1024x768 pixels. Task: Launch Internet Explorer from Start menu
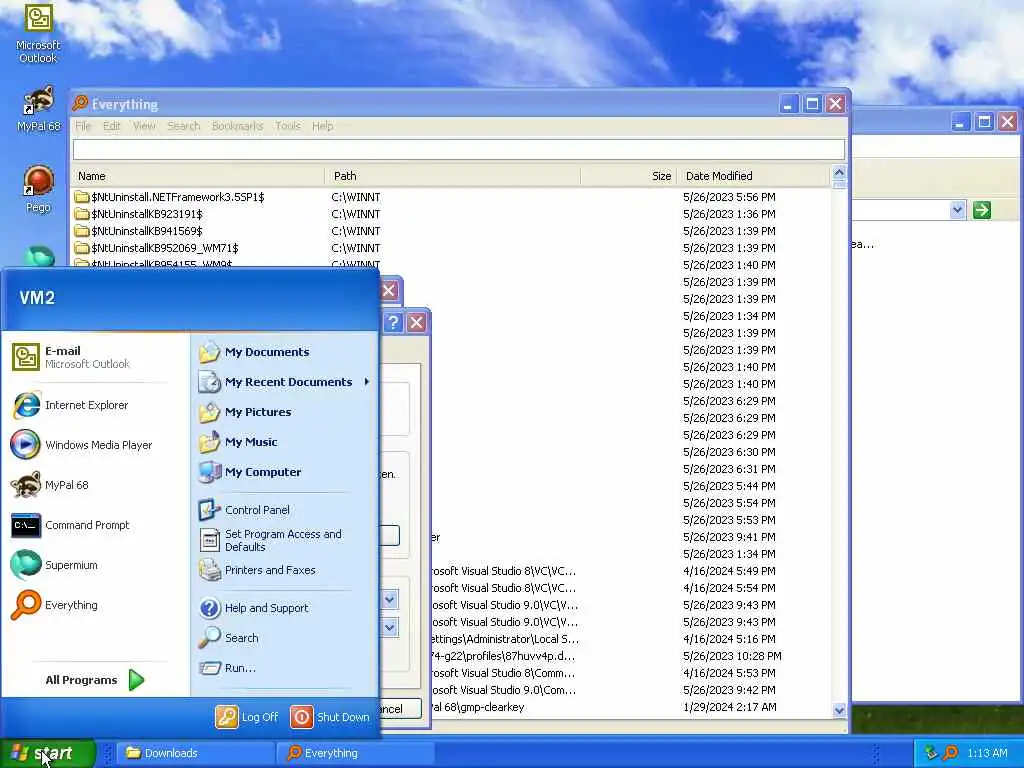pyautogui.click(x=94, y=405)
